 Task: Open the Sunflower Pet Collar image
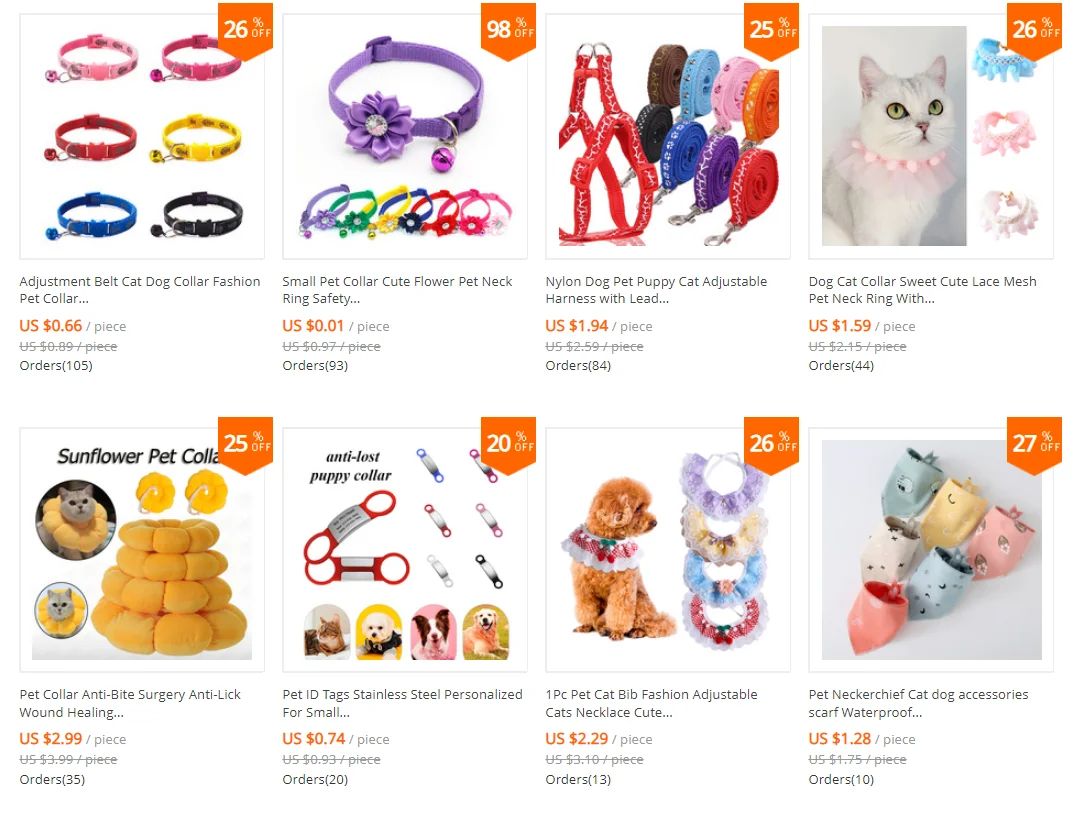tap(142, 550)
